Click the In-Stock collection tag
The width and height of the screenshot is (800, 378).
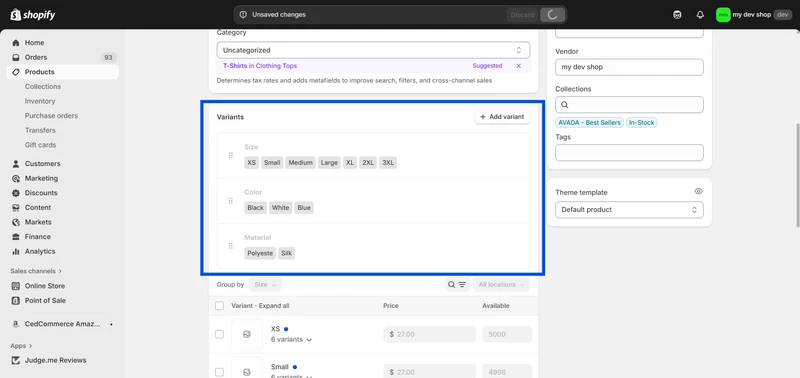click(641, 122)
